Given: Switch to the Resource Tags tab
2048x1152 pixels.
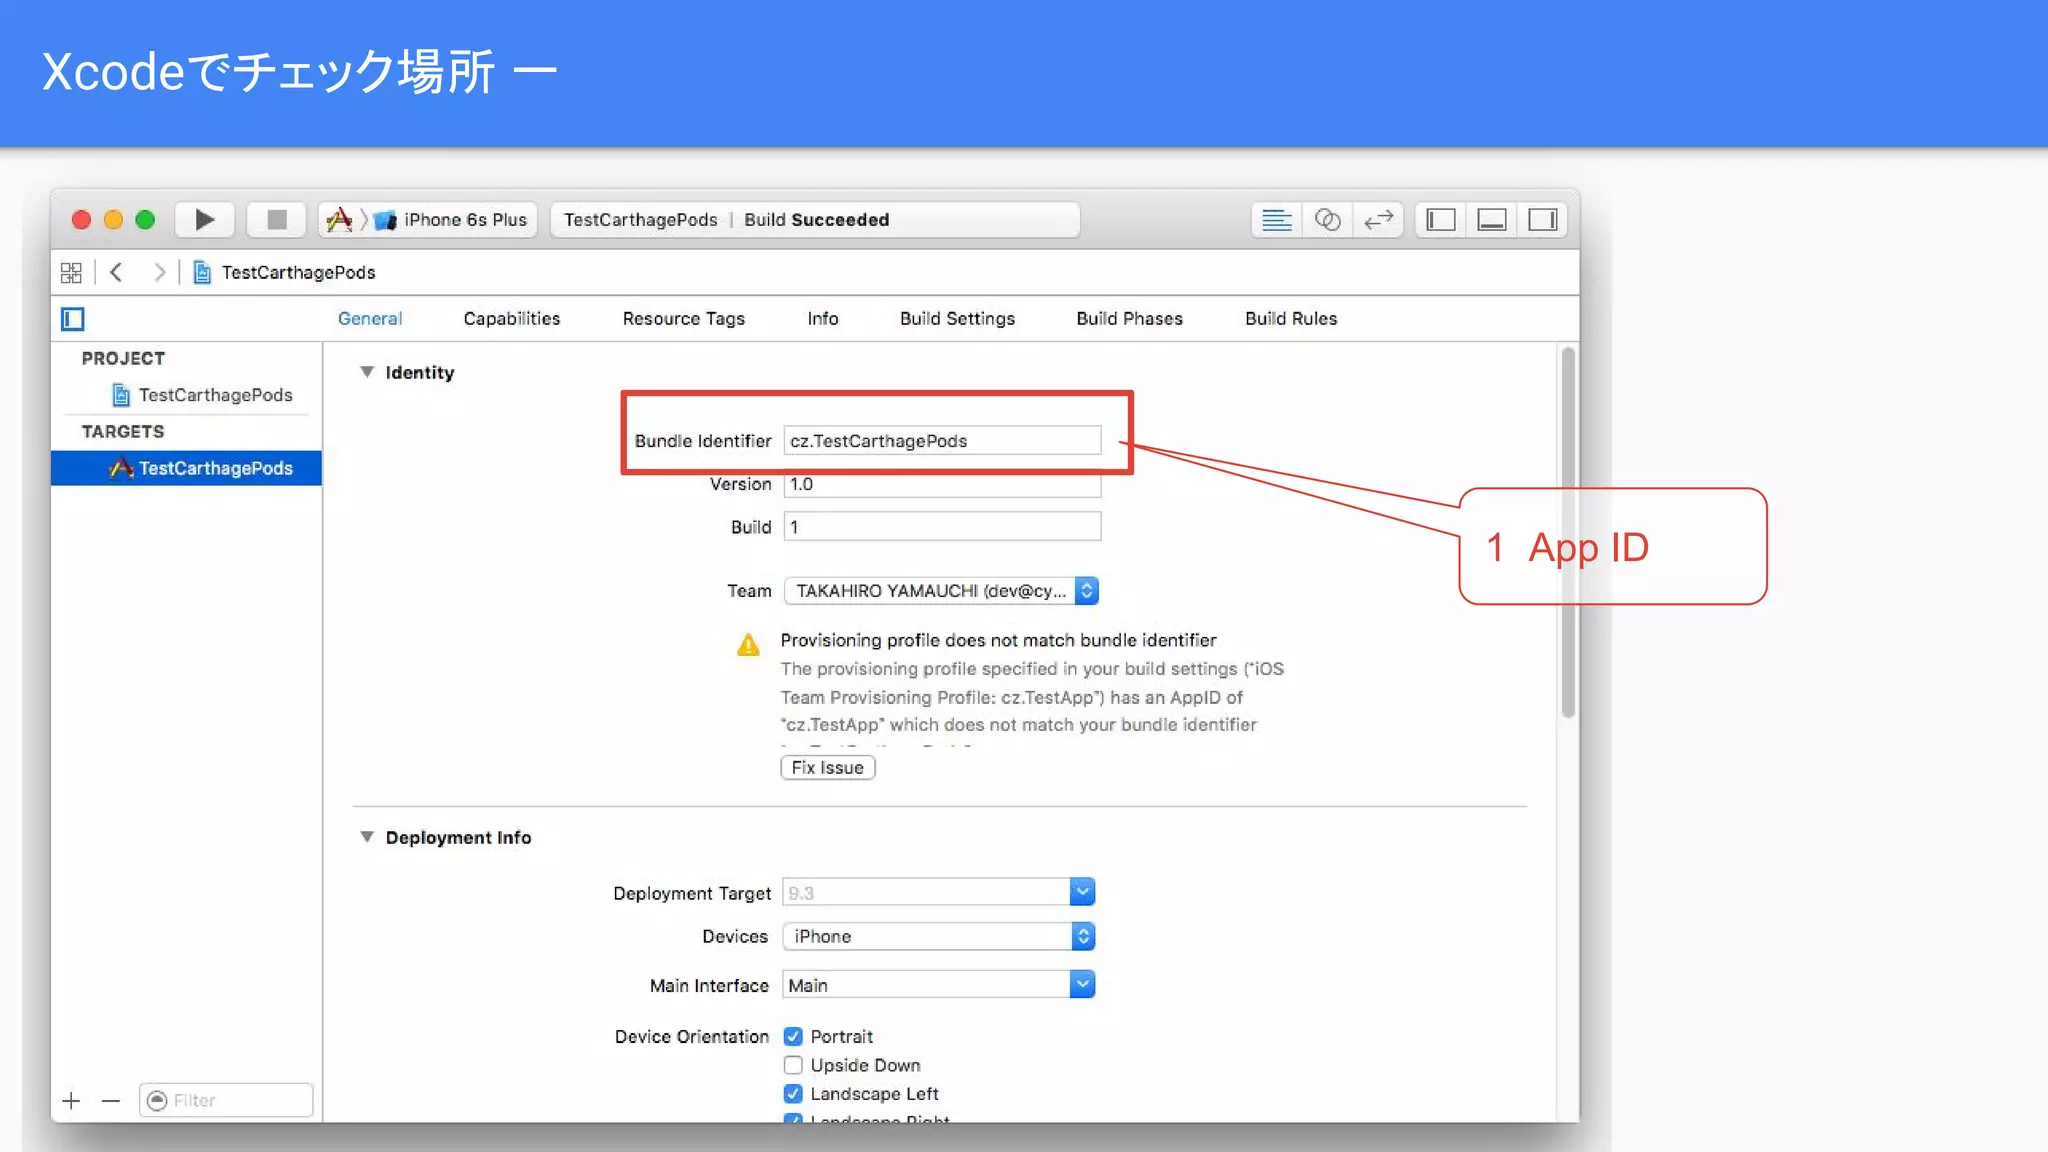Looking at the screenshot, I should click(684, 319).
